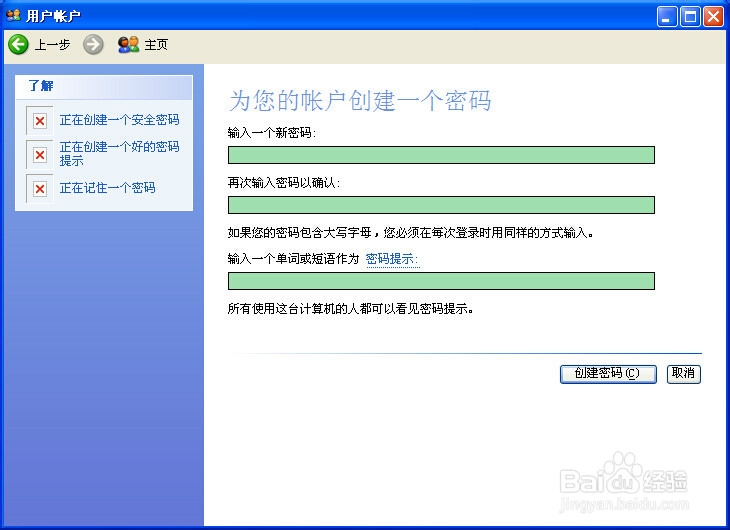Click icon beside 正在创建一个好的密码提示

click(40, 155)
